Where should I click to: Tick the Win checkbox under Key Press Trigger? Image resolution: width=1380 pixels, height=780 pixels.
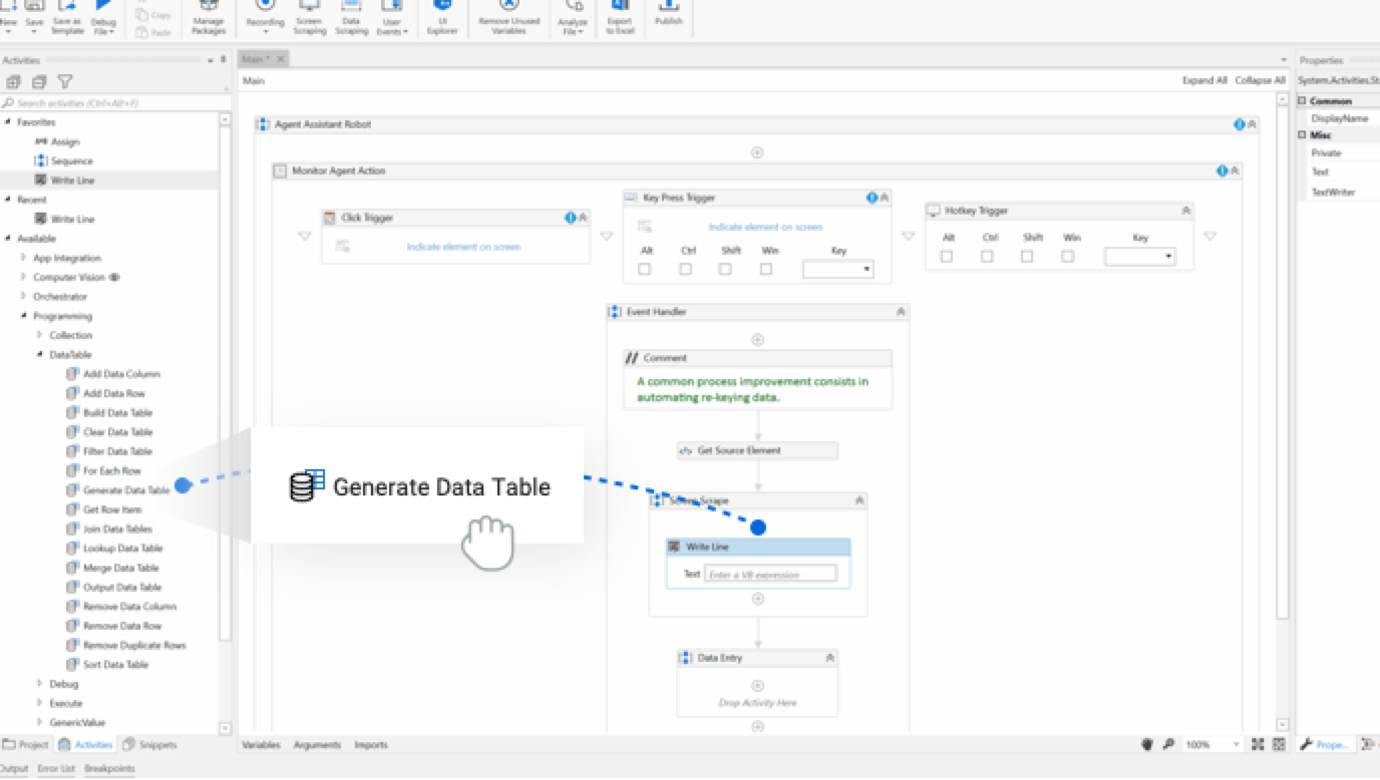pos(766,268)
